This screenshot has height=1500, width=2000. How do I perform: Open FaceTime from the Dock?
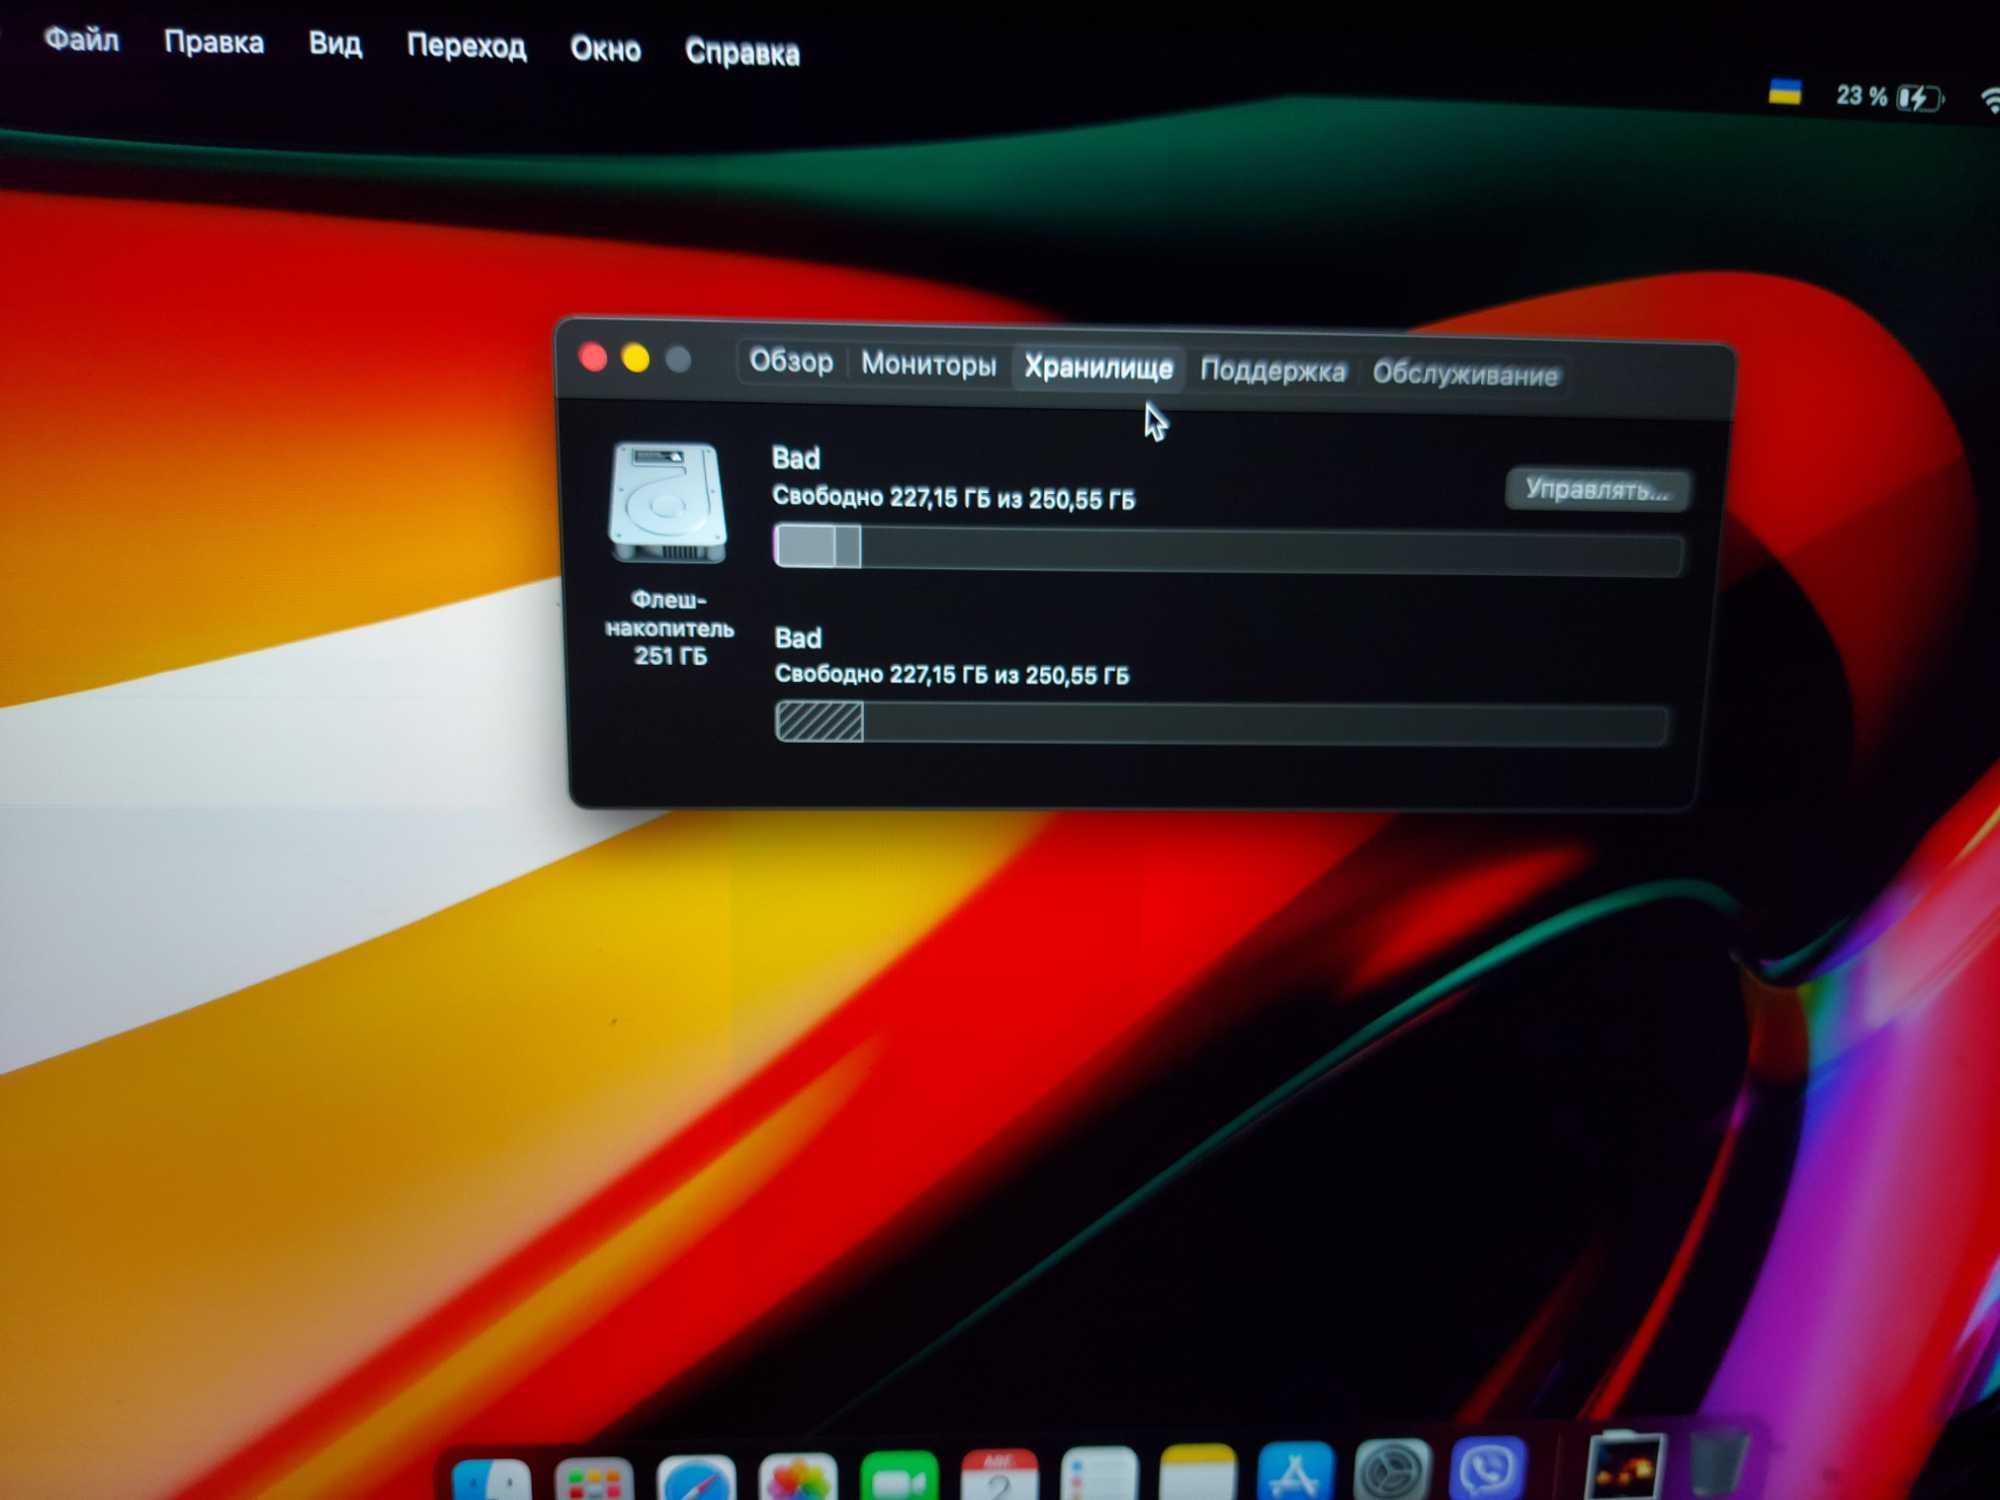point(899,1476)
